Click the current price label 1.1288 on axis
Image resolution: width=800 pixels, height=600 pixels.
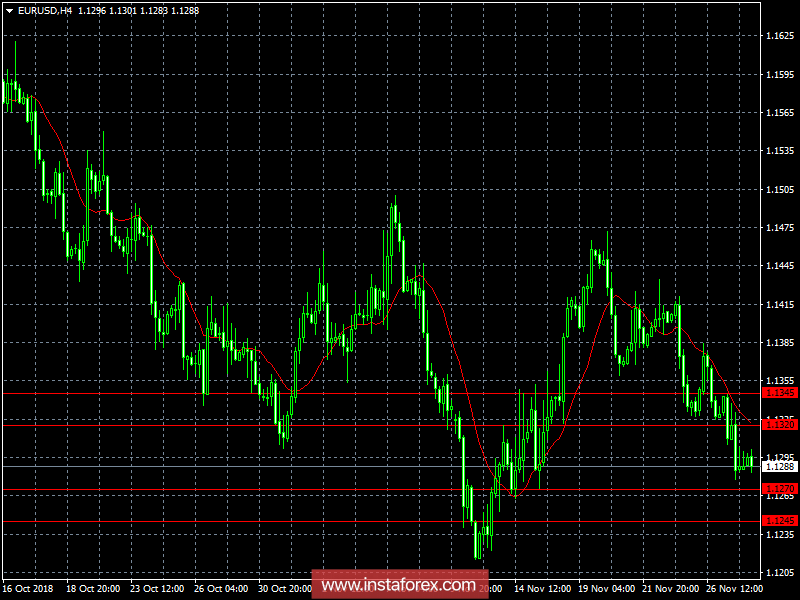tap(780, 466)
